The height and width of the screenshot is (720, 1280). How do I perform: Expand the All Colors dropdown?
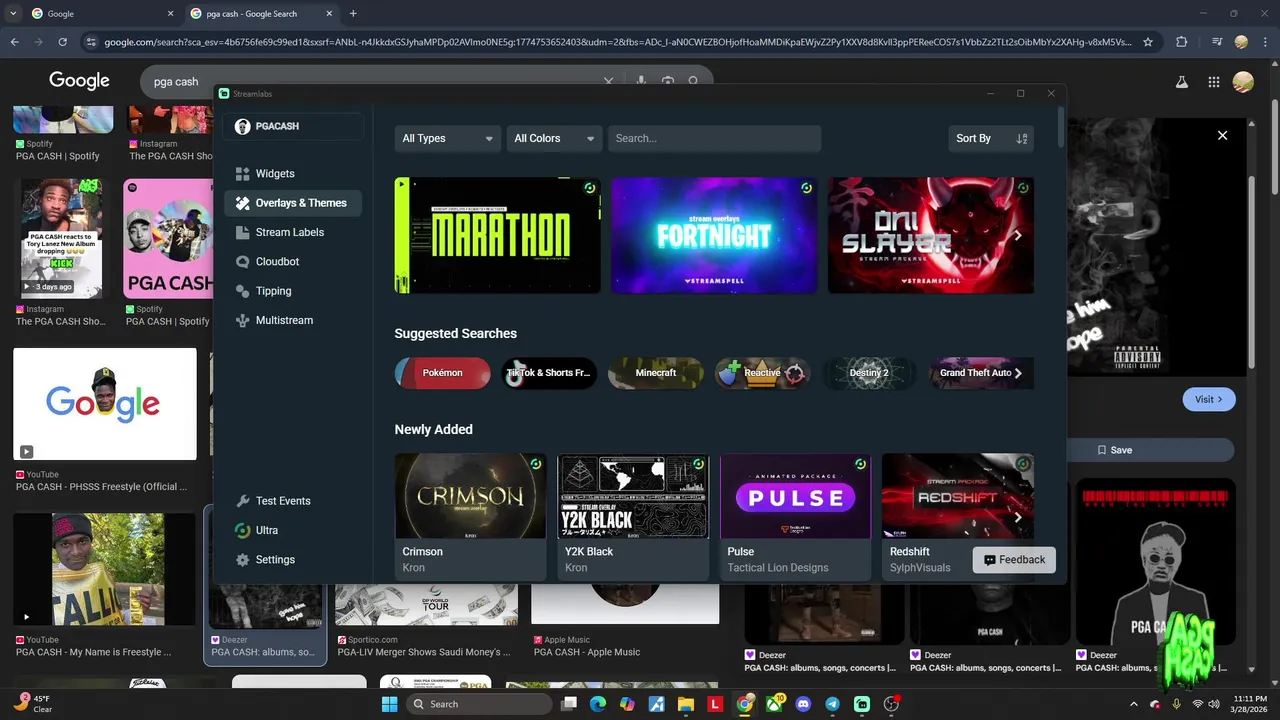[x=554, y=138]
